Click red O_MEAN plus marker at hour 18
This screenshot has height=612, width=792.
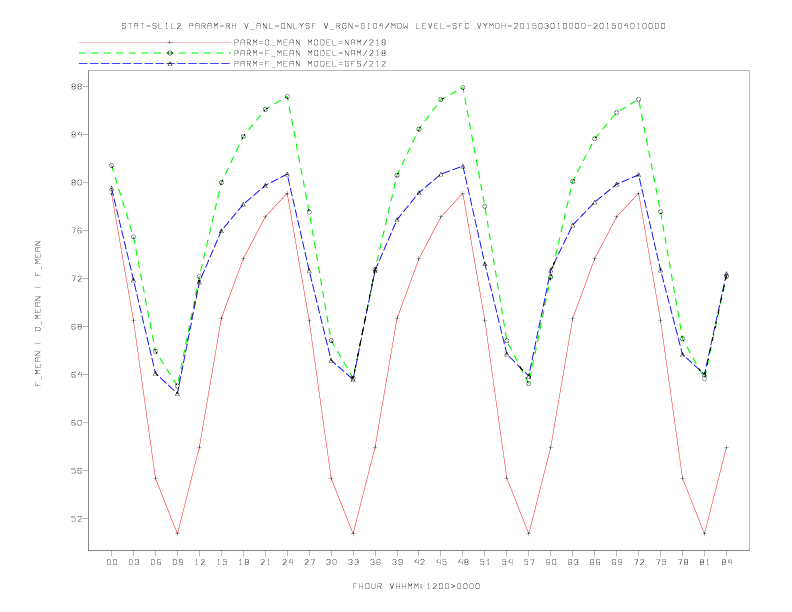243,259
